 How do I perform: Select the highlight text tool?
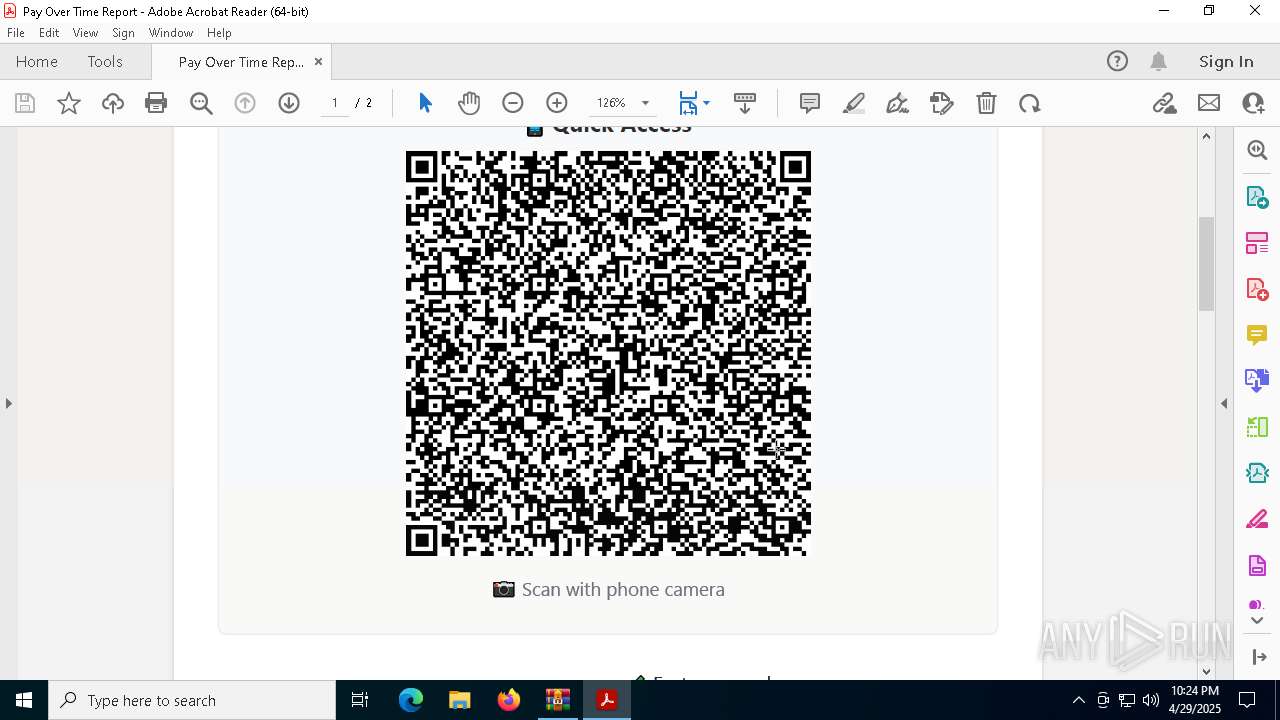coord(854,103)
